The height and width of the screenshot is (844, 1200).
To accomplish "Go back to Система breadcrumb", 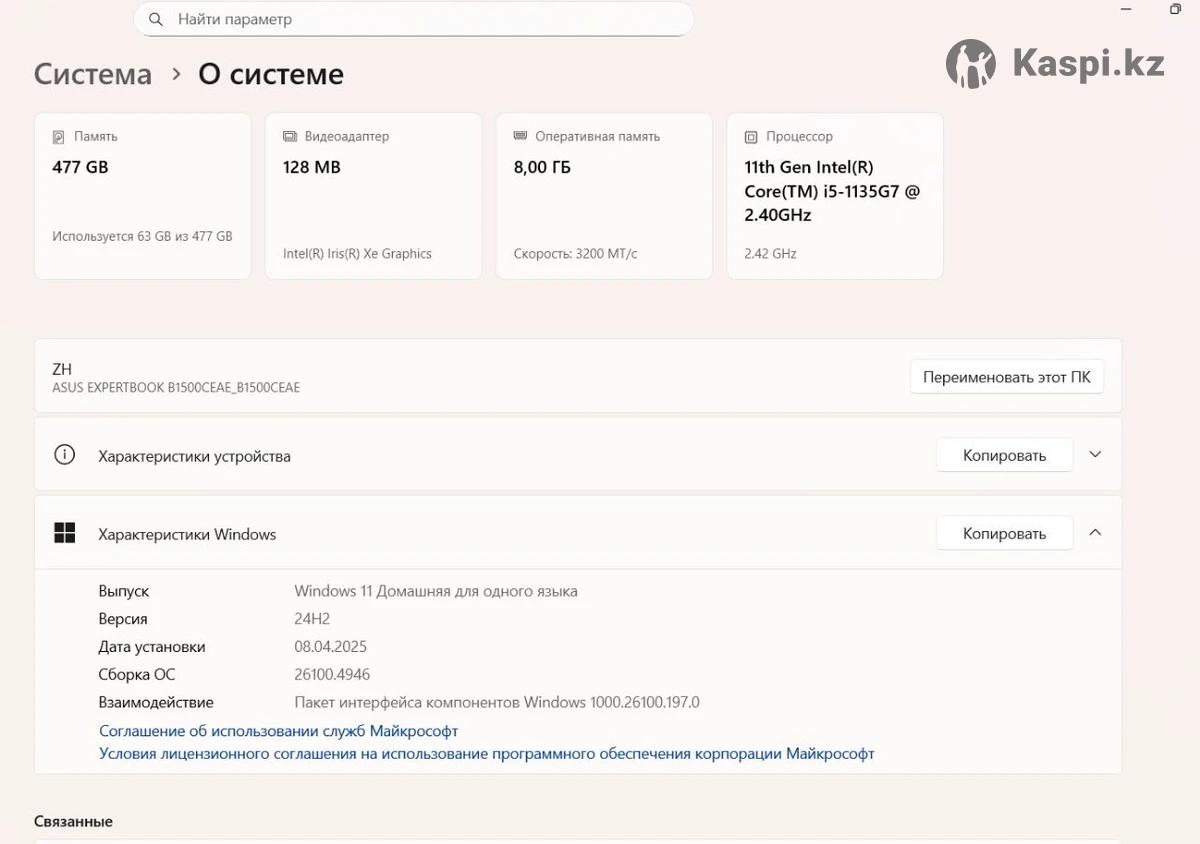I will 93,74.
